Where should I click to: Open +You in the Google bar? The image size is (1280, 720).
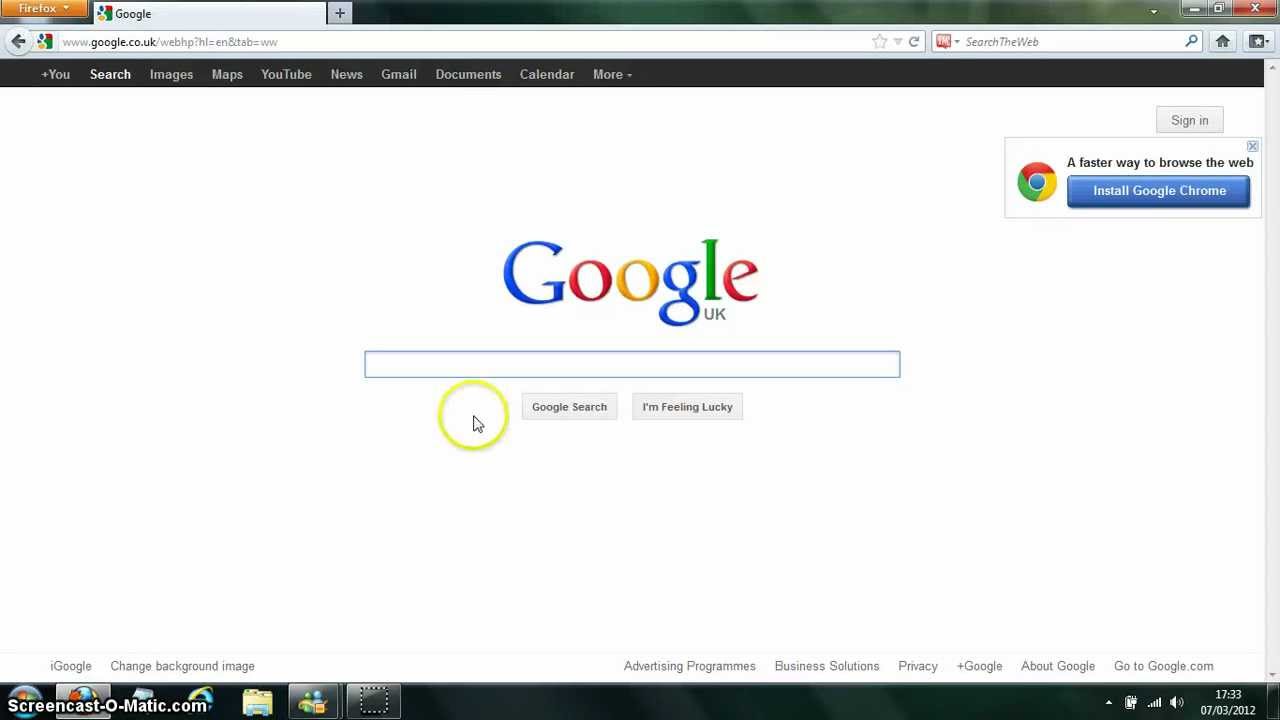pos(55,74)
